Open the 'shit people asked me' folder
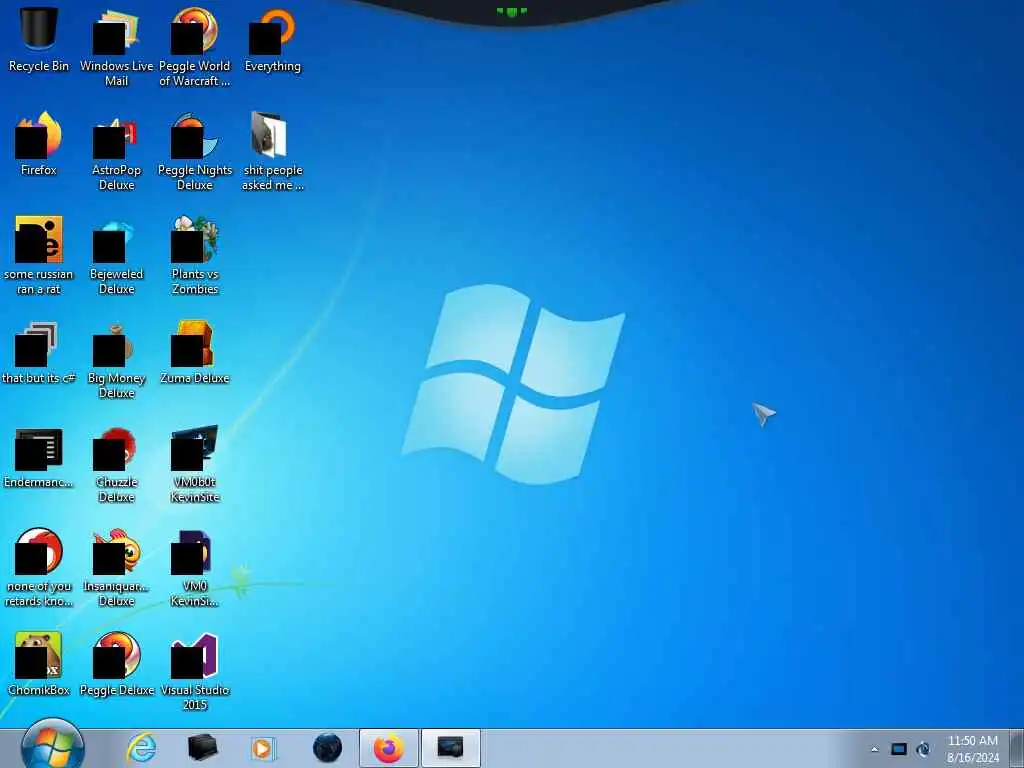 (x=272, y=150)
